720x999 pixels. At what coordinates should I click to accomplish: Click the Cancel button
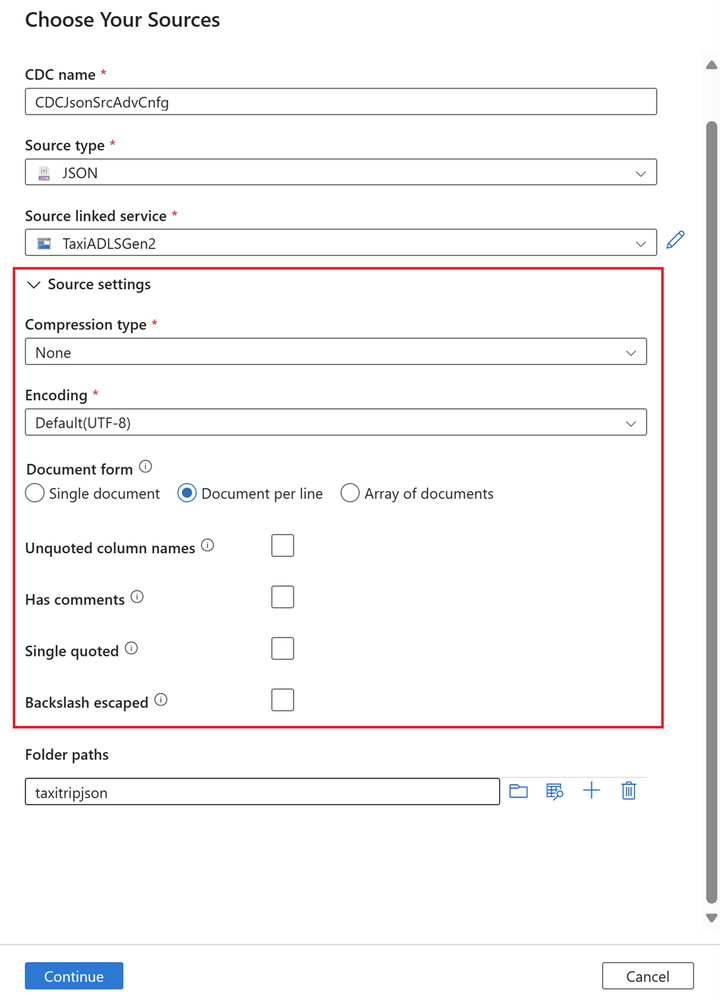(647, 976)
